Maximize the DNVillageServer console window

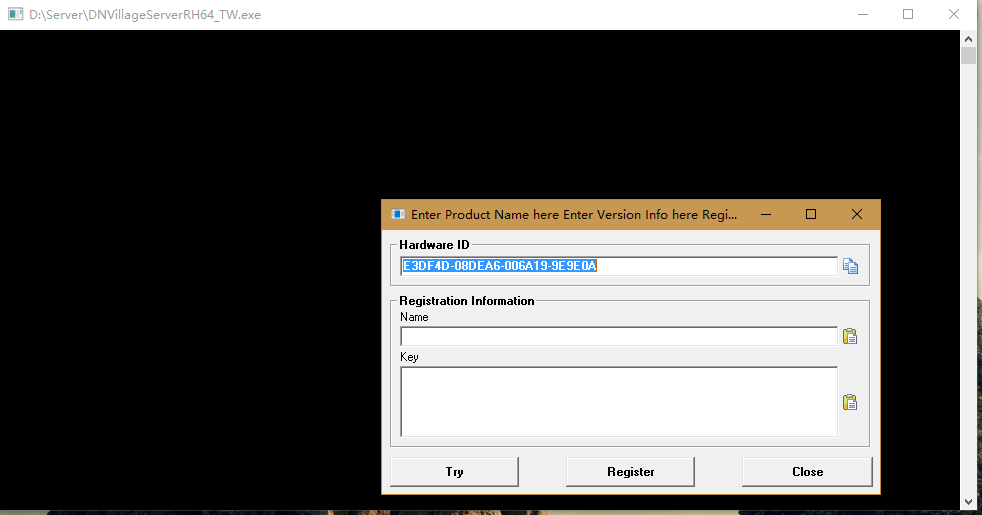[908, 14]
